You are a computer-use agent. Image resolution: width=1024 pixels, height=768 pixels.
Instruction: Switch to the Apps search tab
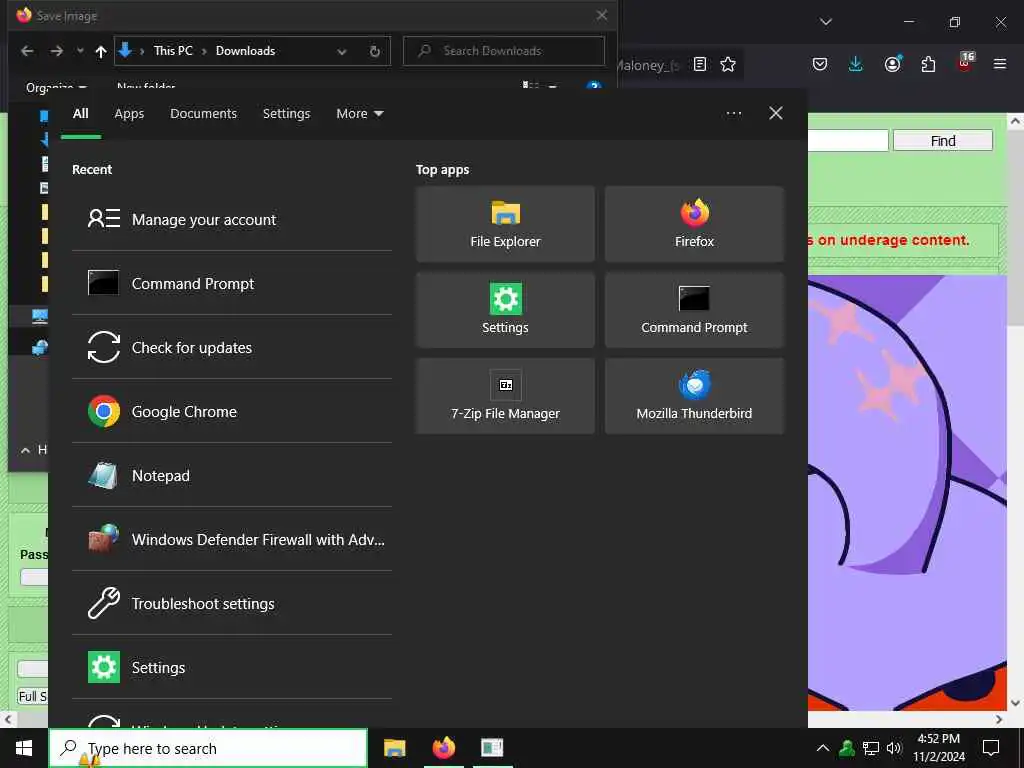click(x=129, y=114)
